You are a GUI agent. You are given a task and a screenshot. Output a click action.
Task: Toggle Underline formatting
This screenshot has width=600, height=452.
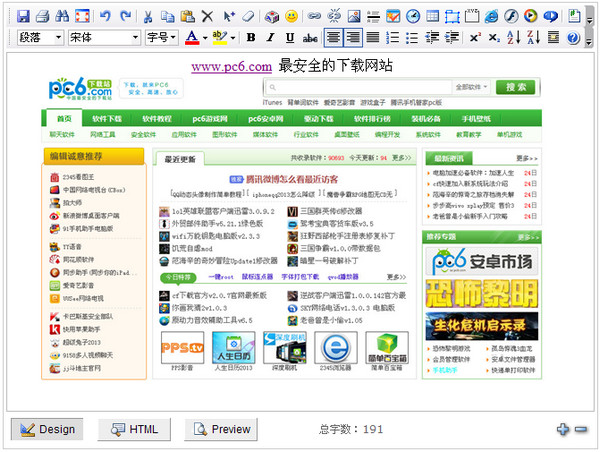290,38
